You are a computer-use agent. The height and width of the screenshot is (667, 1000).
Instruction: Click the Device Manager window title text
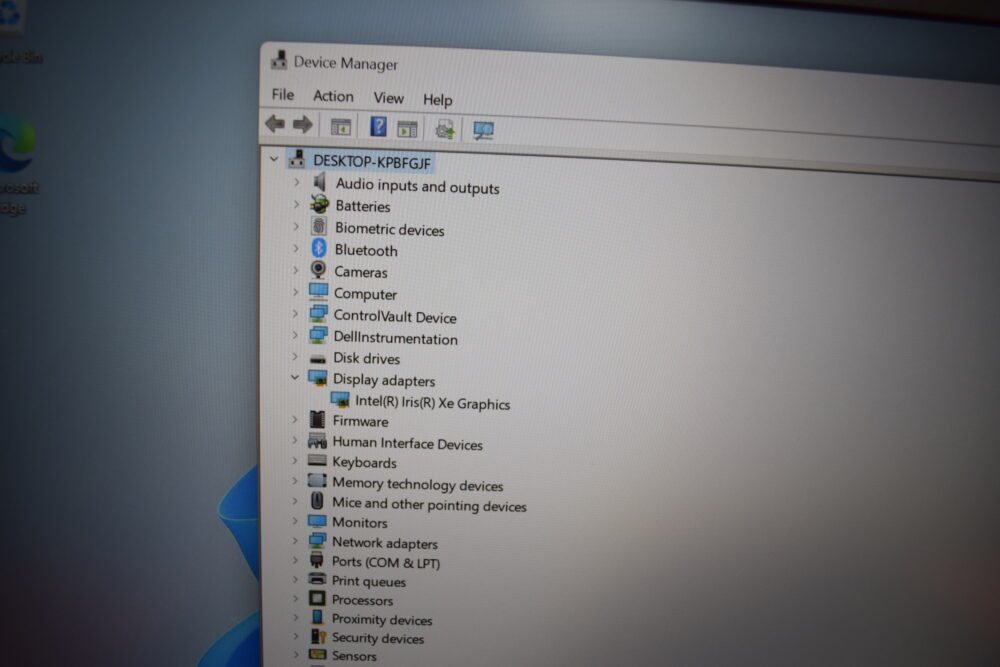click(x=346, y=63)
